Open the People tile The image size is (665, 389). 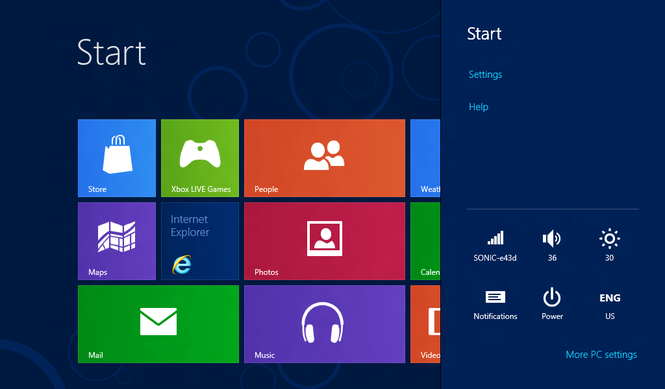[x=324, y=158]
